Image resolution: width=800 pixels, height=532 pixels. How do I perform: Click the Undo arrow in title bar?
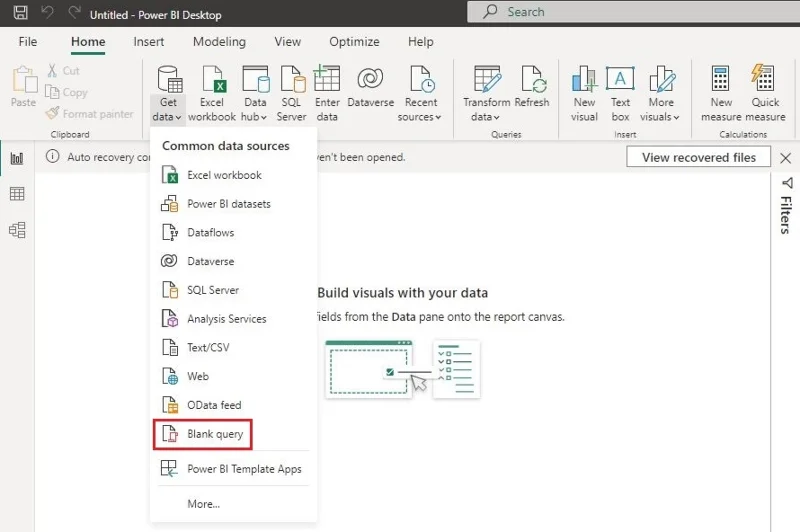(47, 12)
